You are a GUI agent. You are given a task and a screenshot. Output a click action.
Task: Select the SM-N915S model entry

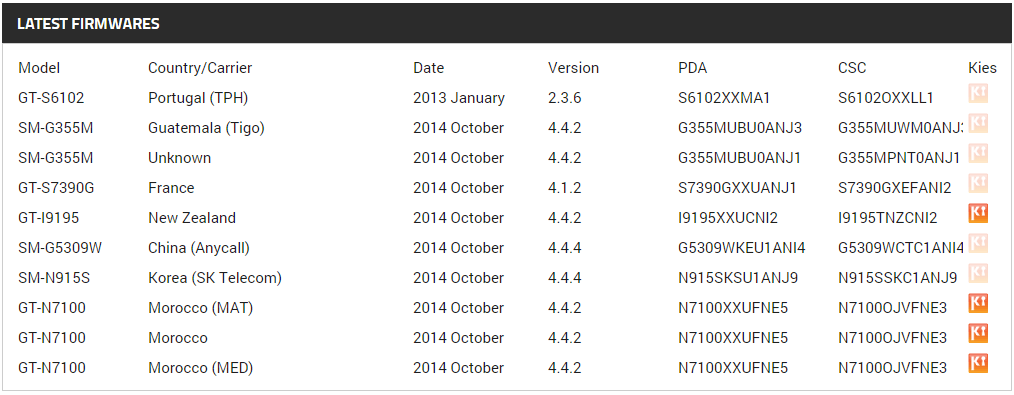click(54, 278)
